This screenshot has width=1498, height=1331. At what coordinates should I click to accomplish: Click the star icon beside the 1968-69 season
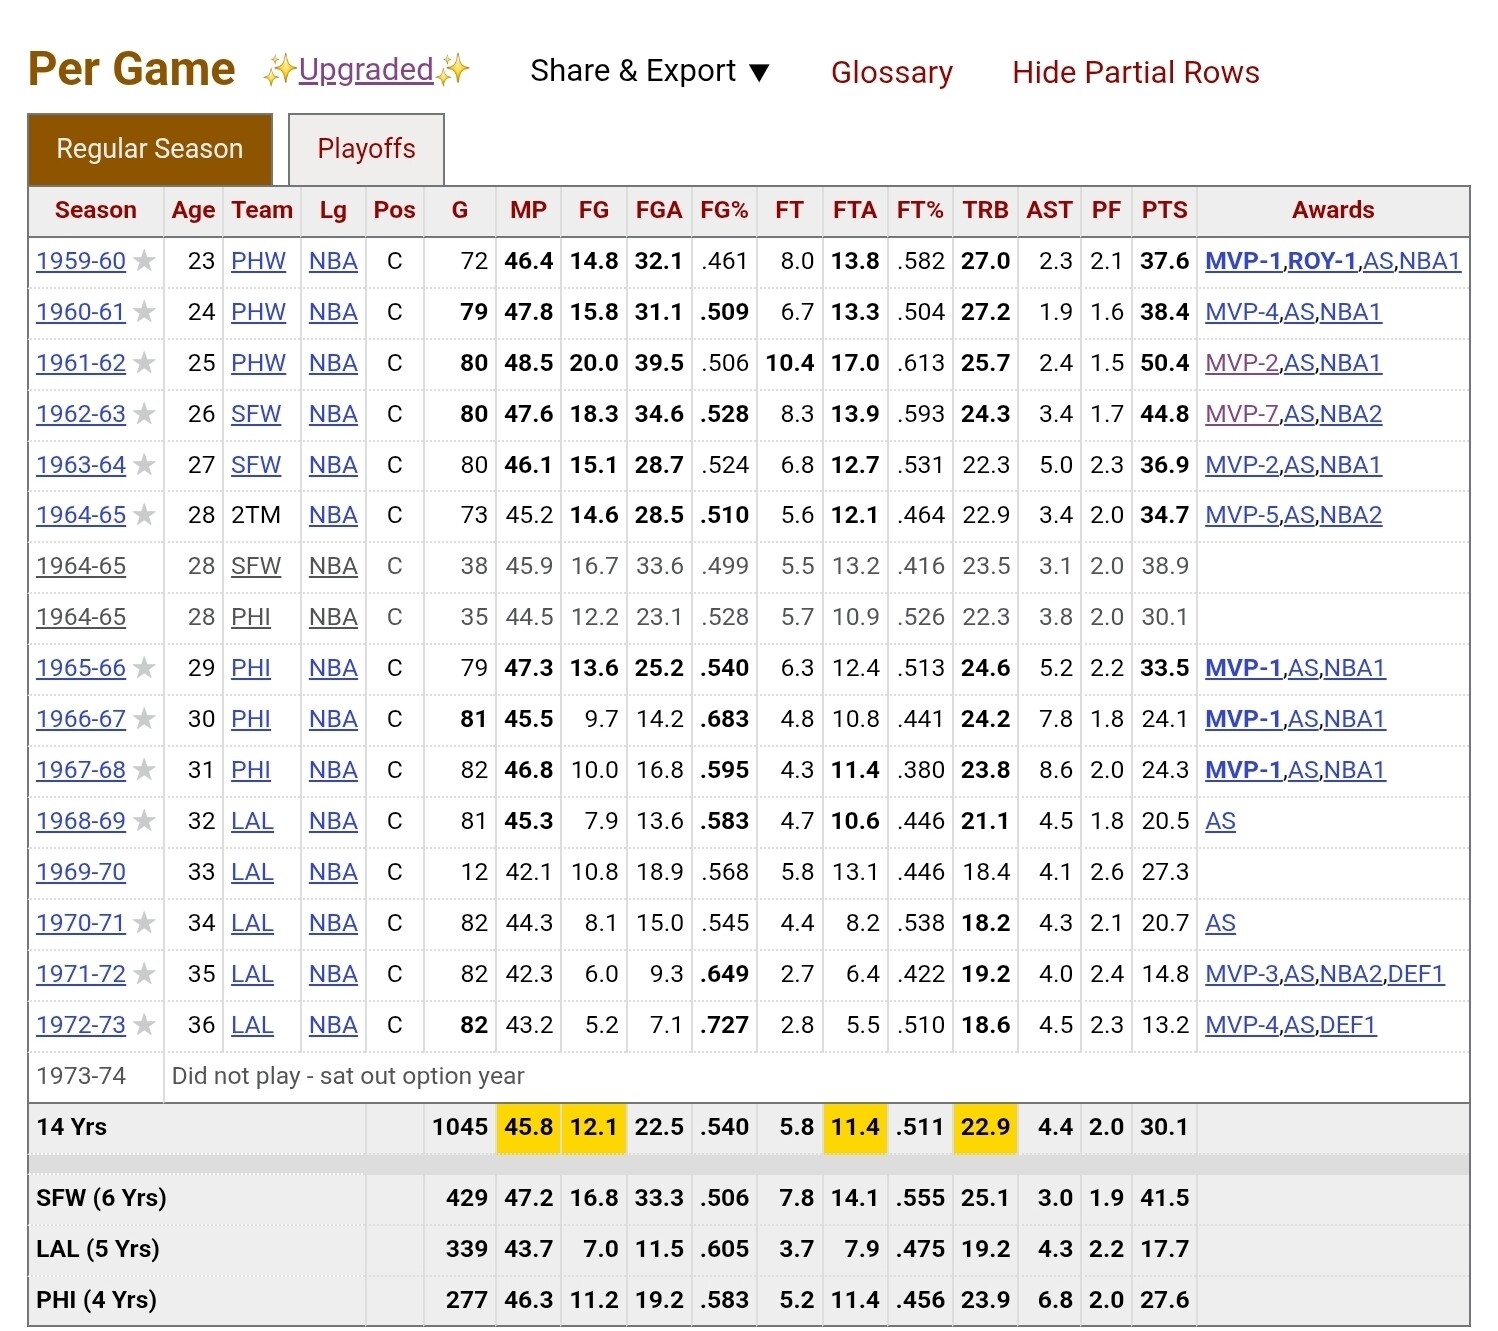[145, 821]
